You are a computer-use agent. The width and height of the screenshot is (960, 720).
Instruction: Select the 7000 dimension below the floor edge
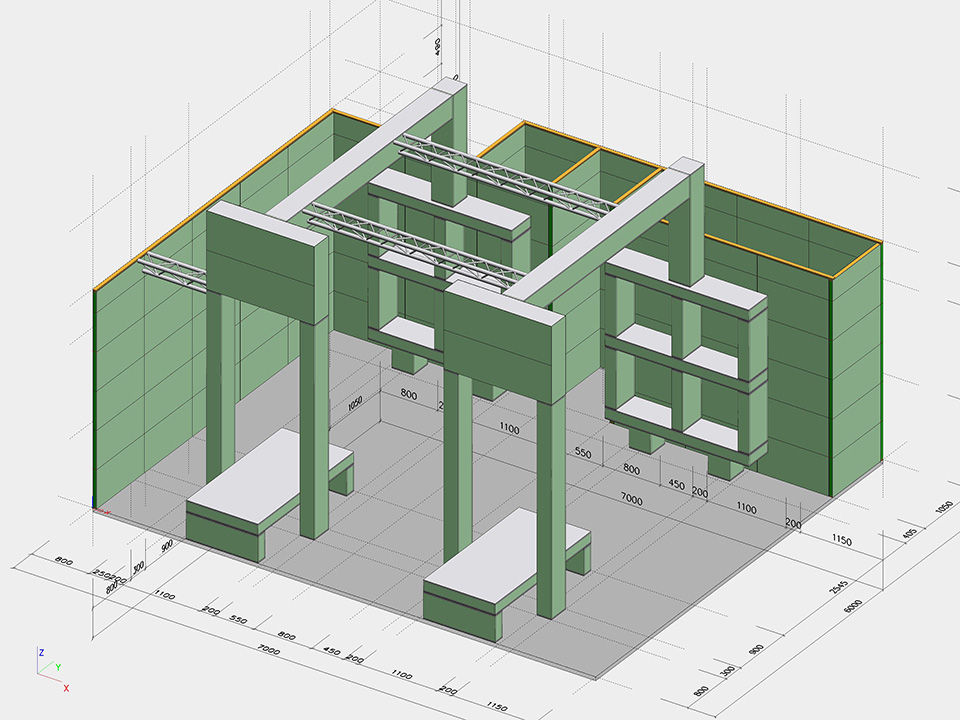coord(268,649)
